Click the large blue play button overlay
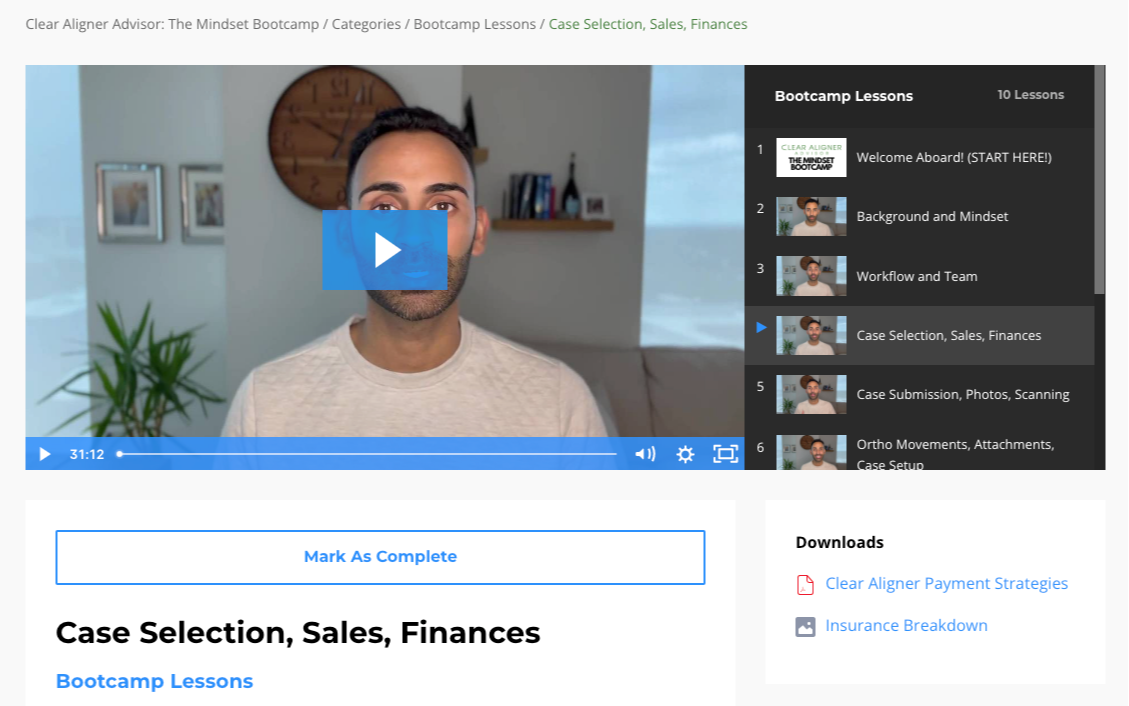1129x706 pixels. click(384, 250)
